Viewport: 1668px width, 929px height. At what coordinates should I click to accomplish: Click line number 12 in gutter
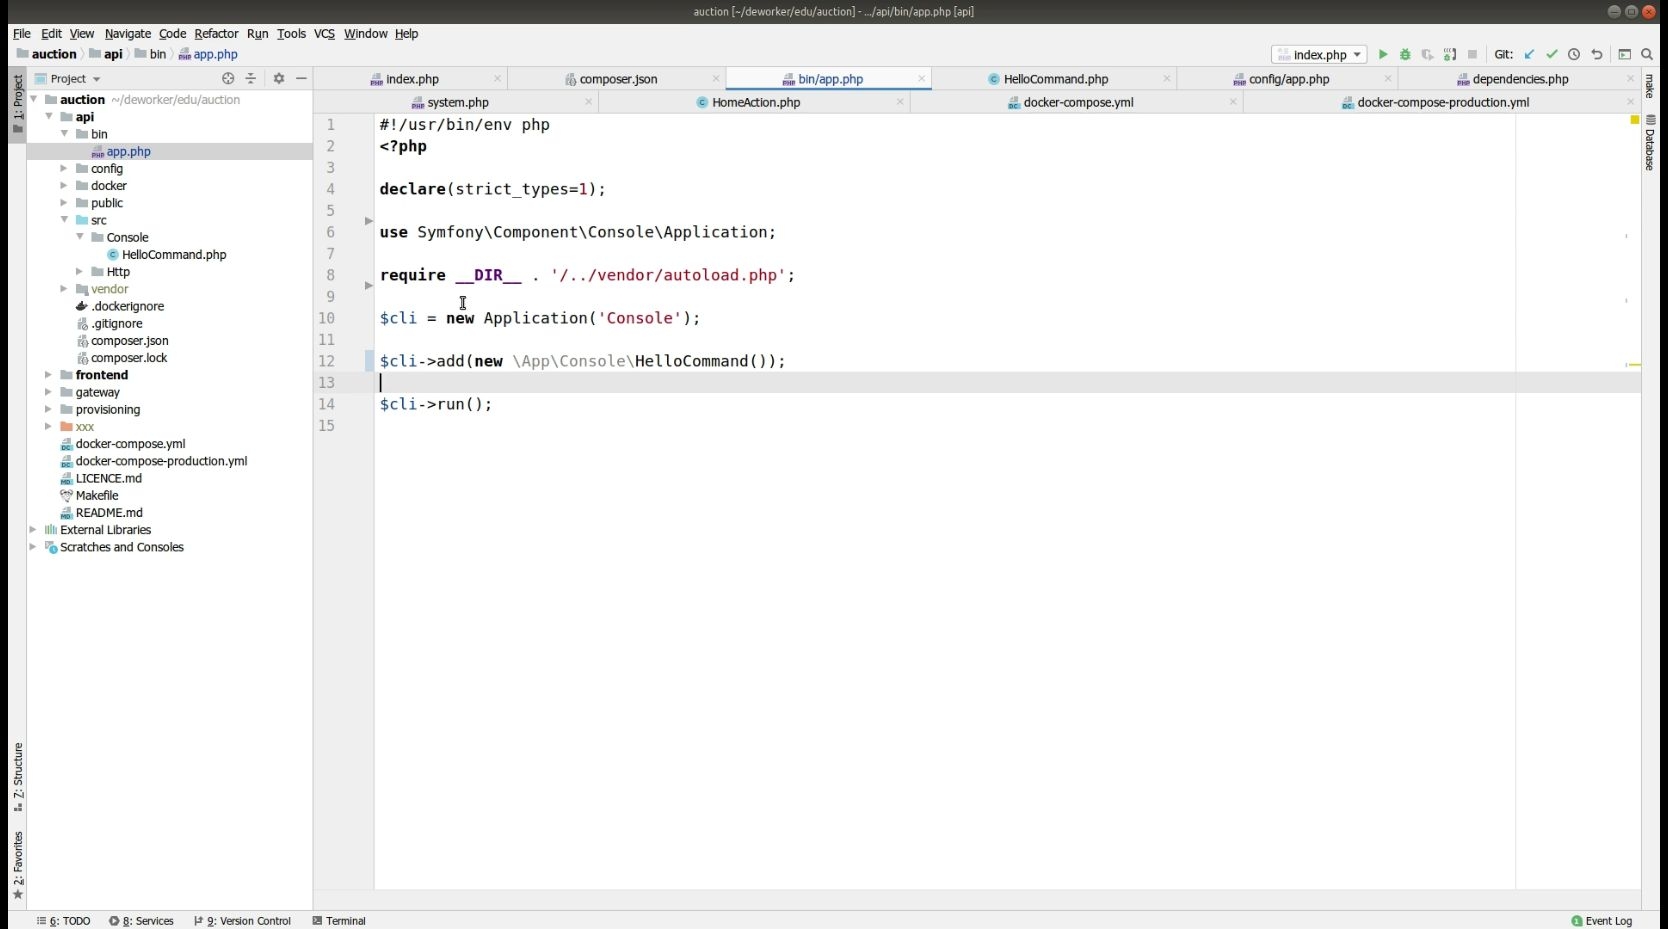pyautogui.click(x=327, y=361)
